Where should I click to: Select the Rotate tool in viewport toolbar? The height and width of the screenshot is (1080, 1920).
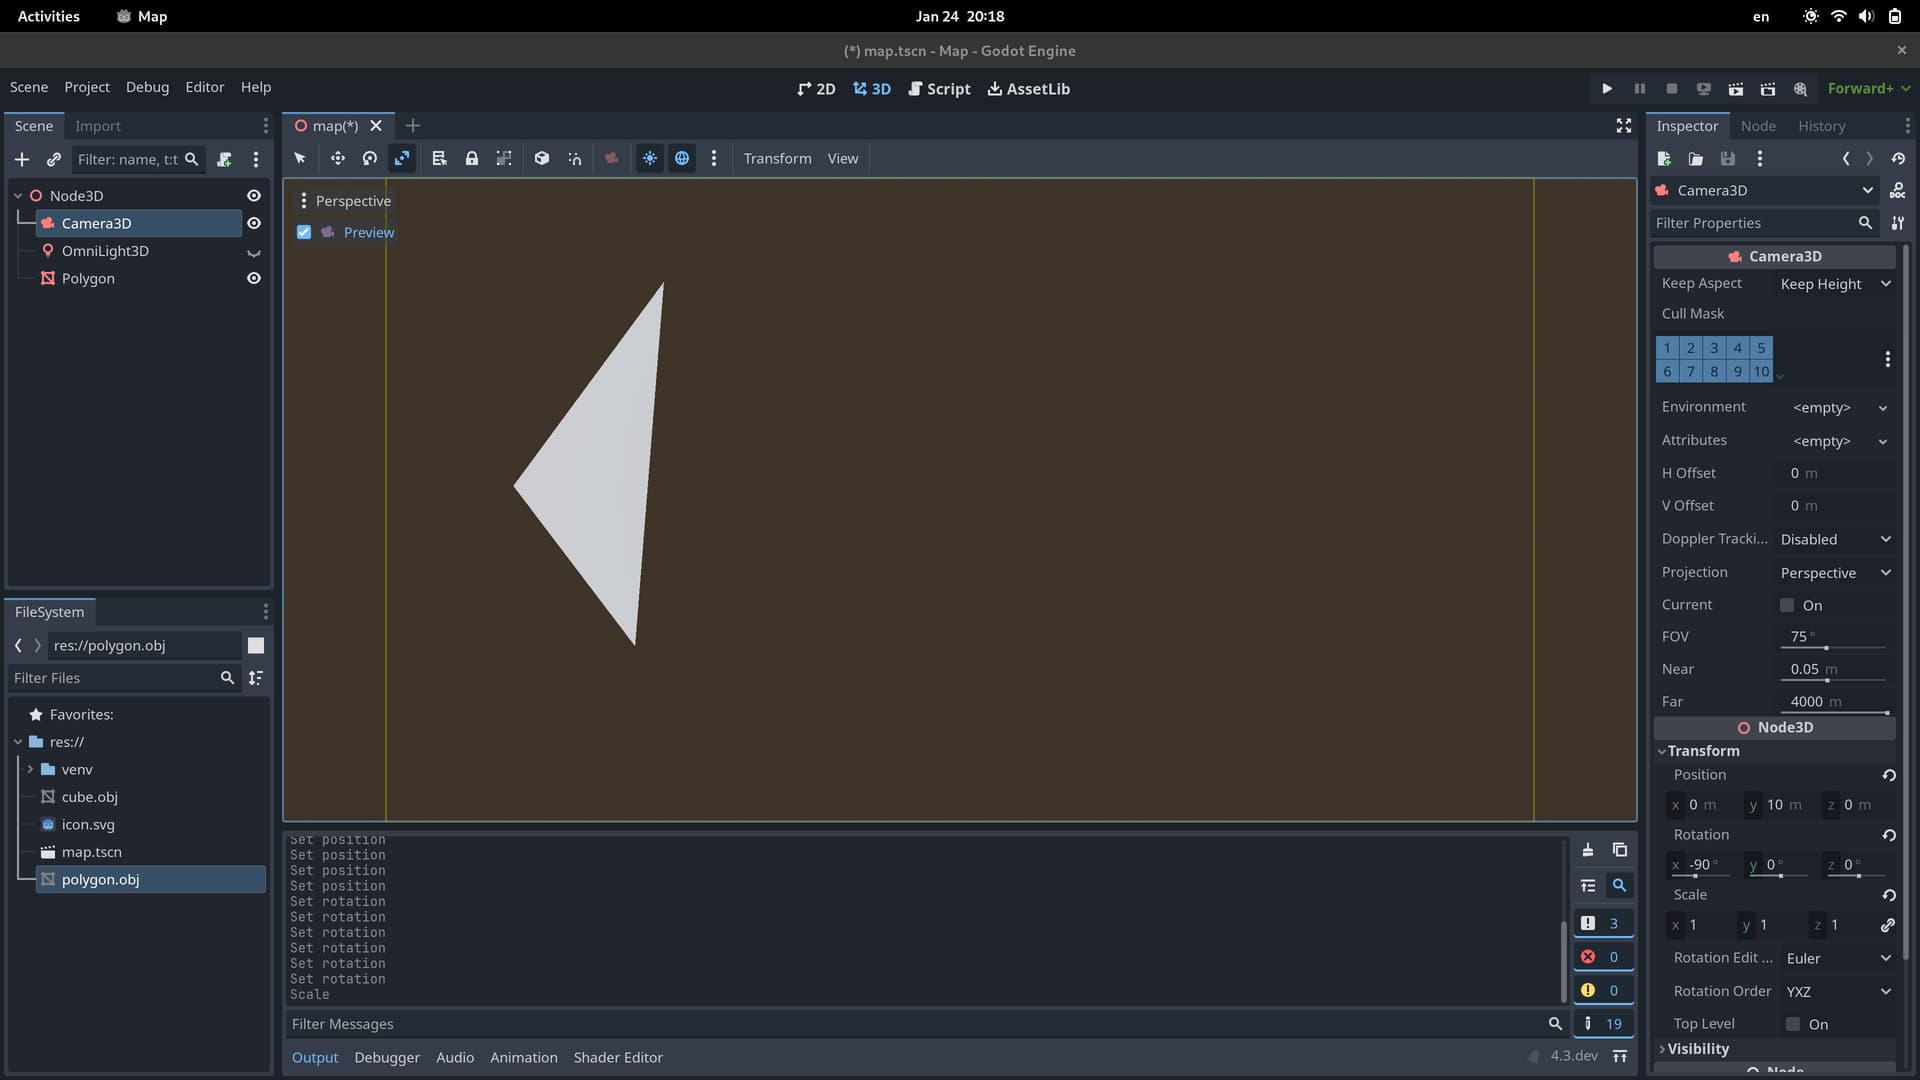368,158
